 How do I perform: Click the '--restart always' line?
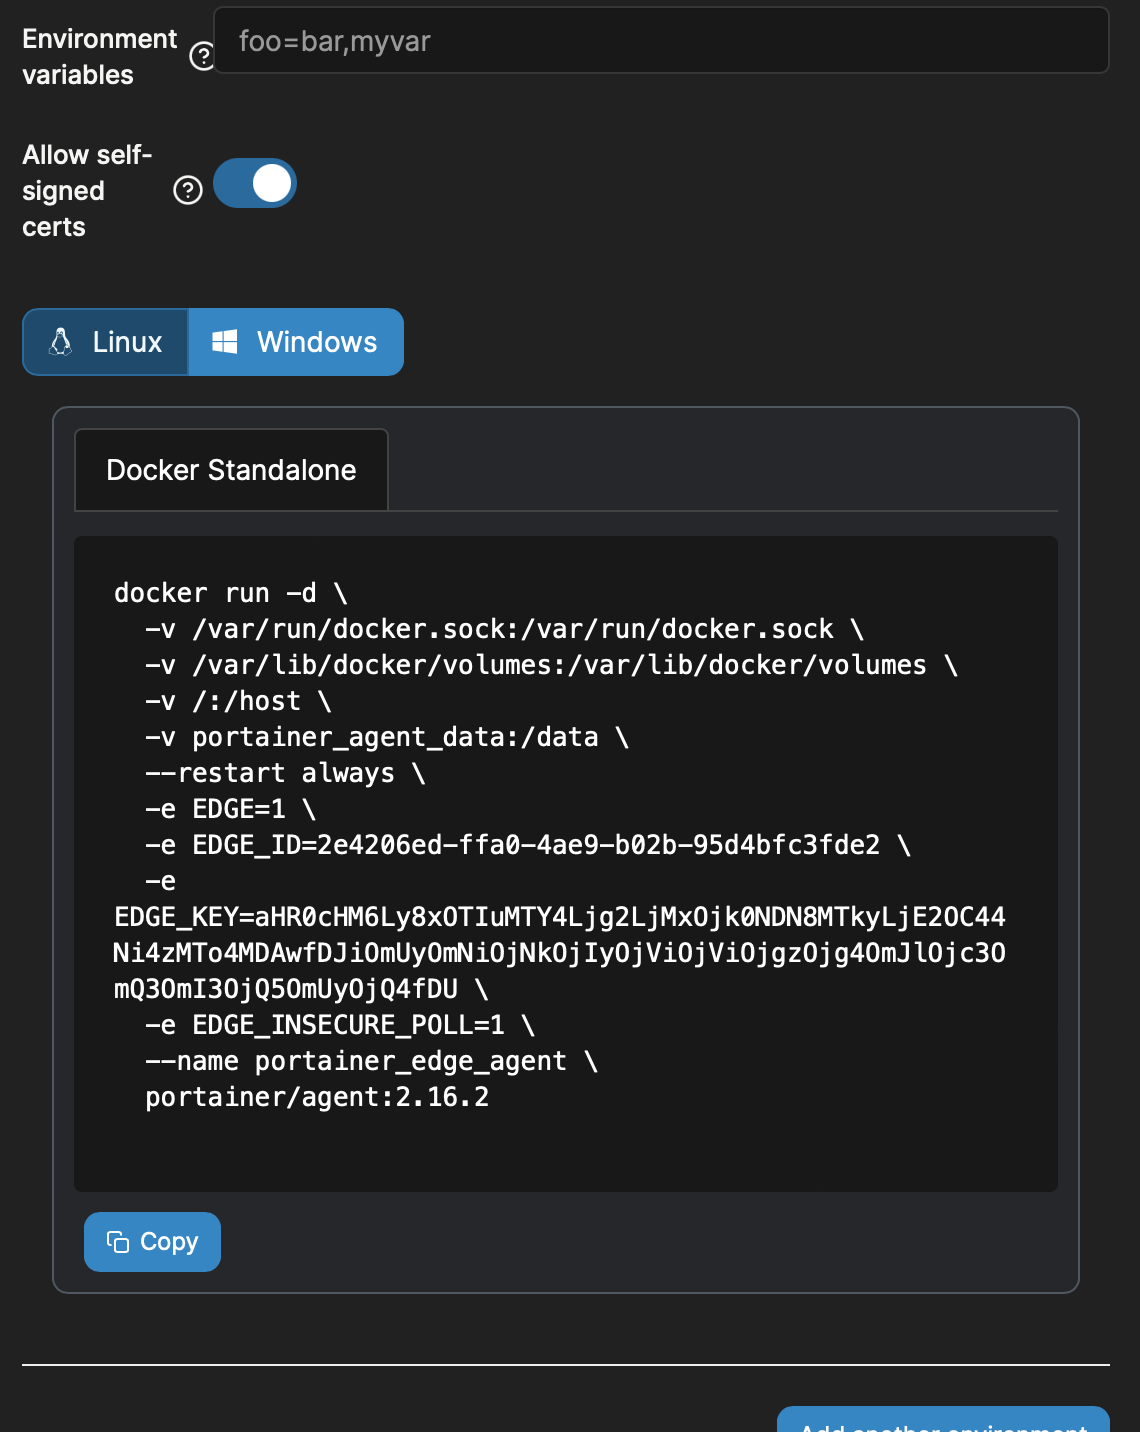coord(285,773)
